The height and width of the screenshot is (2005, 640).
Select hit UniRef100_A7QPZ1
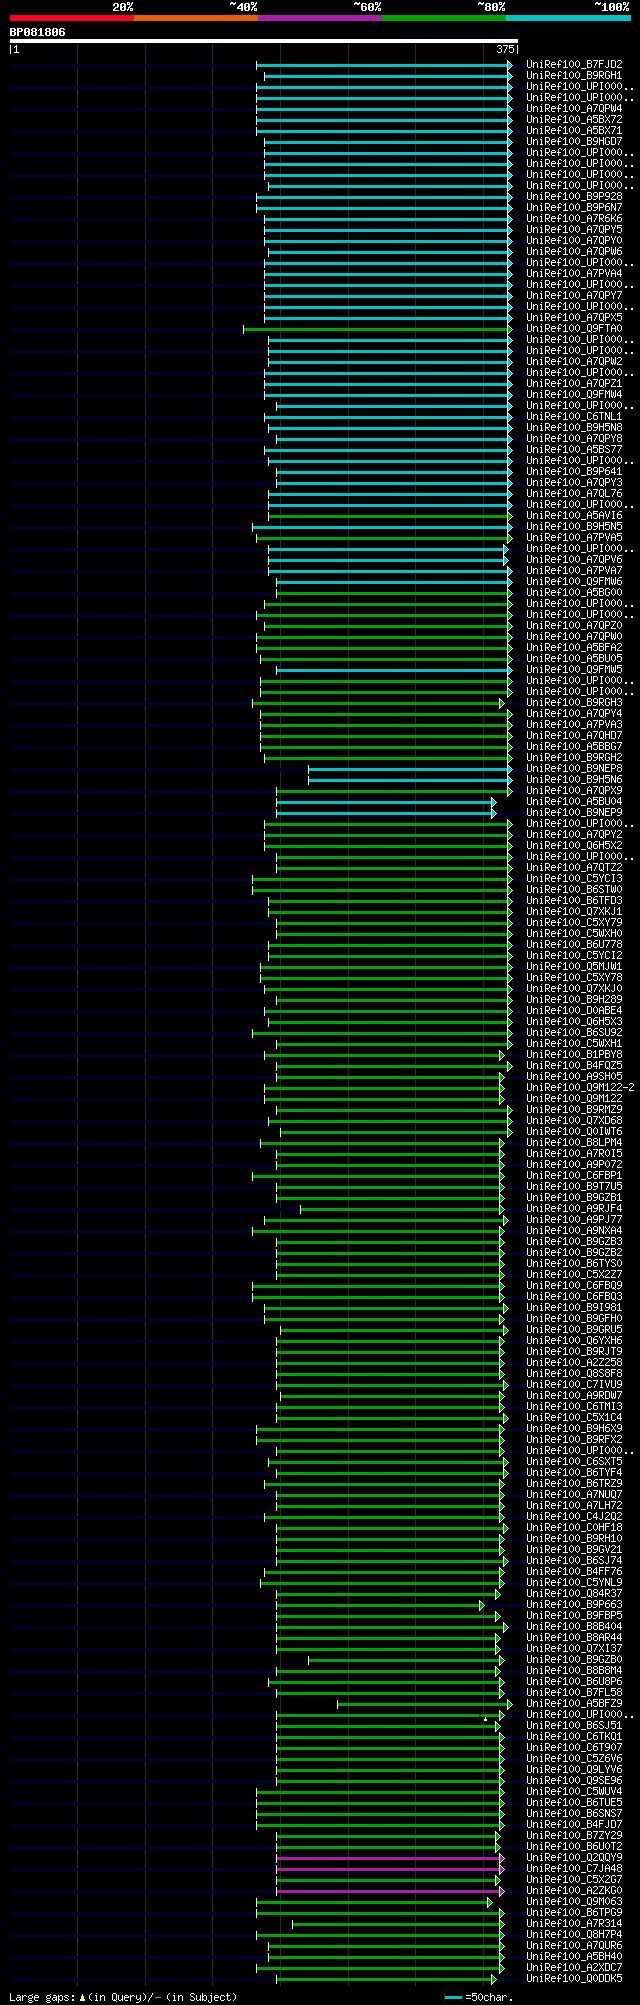coord(574,383)
